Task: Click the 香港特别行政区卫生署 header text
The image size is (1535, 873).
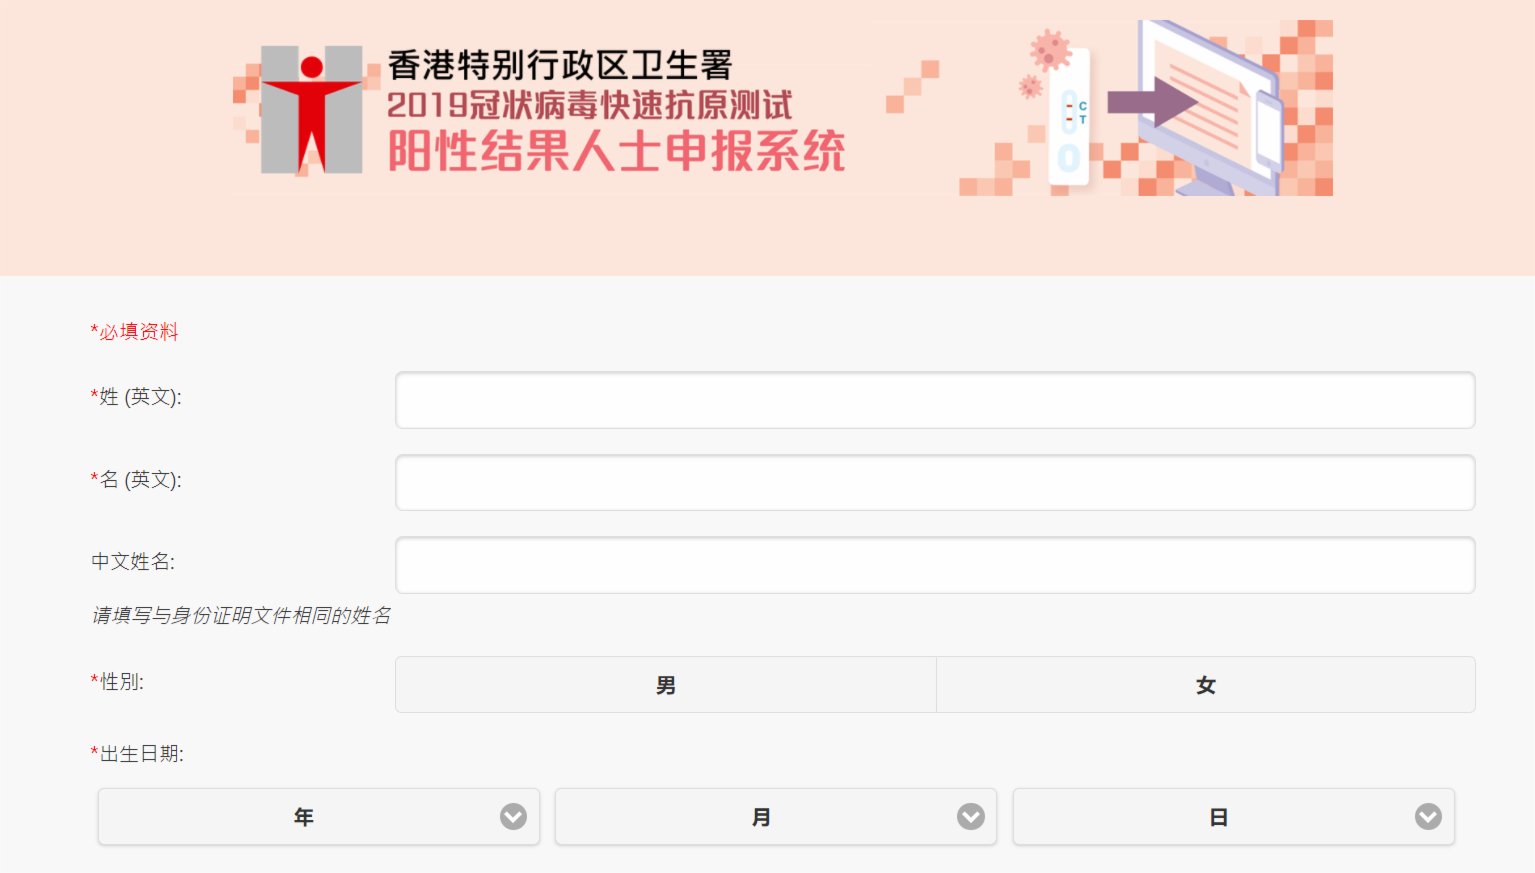Action: click(x=560, y=65)
